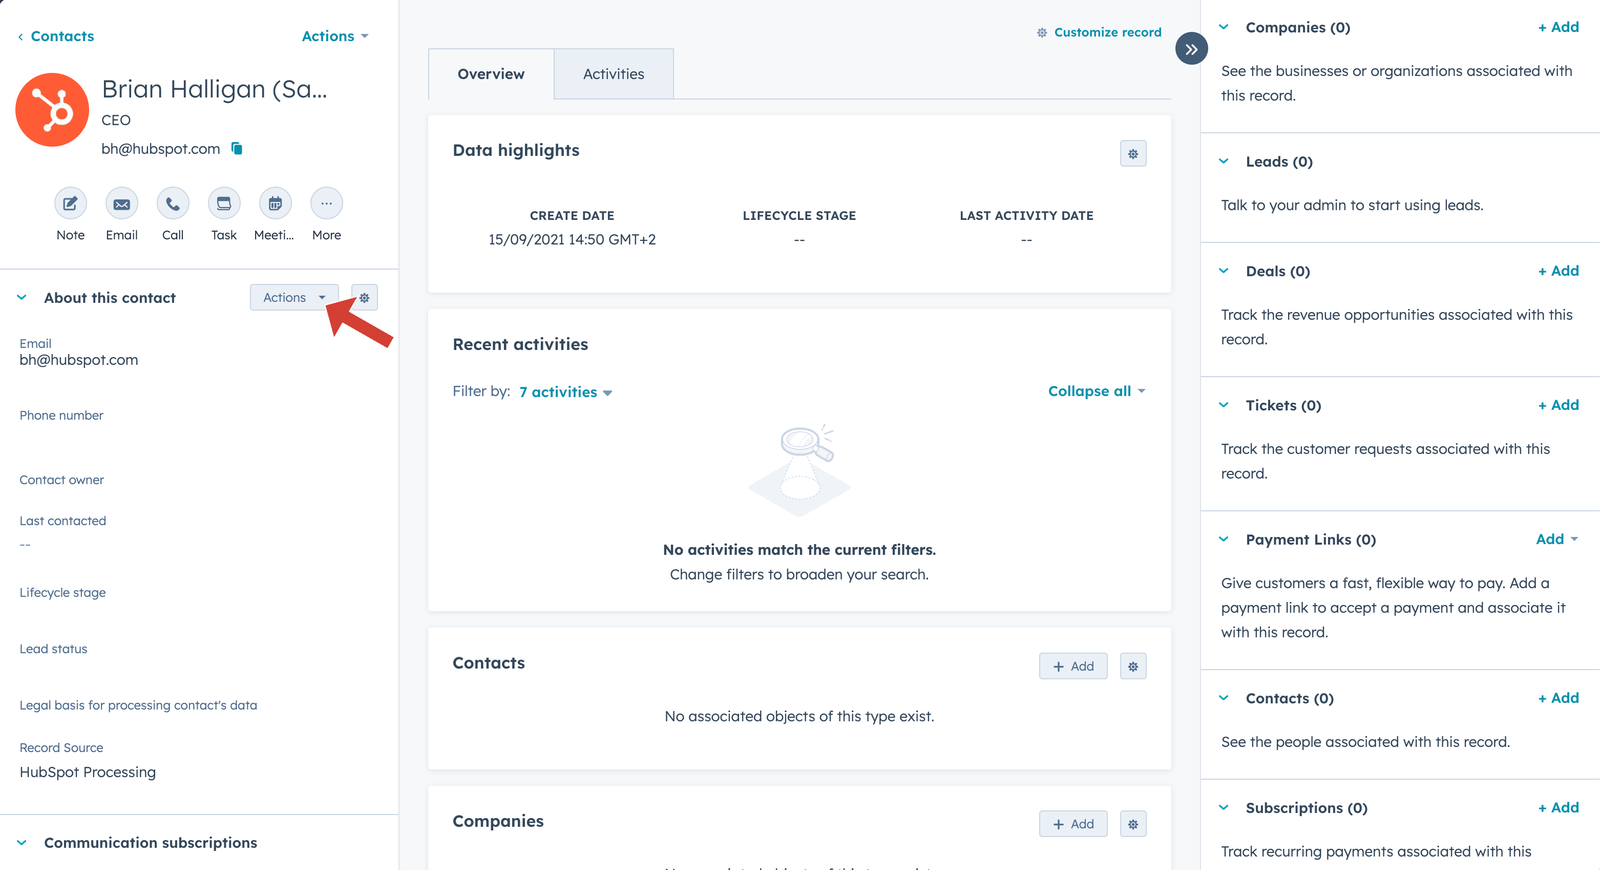Add a contact in the sidebar

pos(1559,698)
